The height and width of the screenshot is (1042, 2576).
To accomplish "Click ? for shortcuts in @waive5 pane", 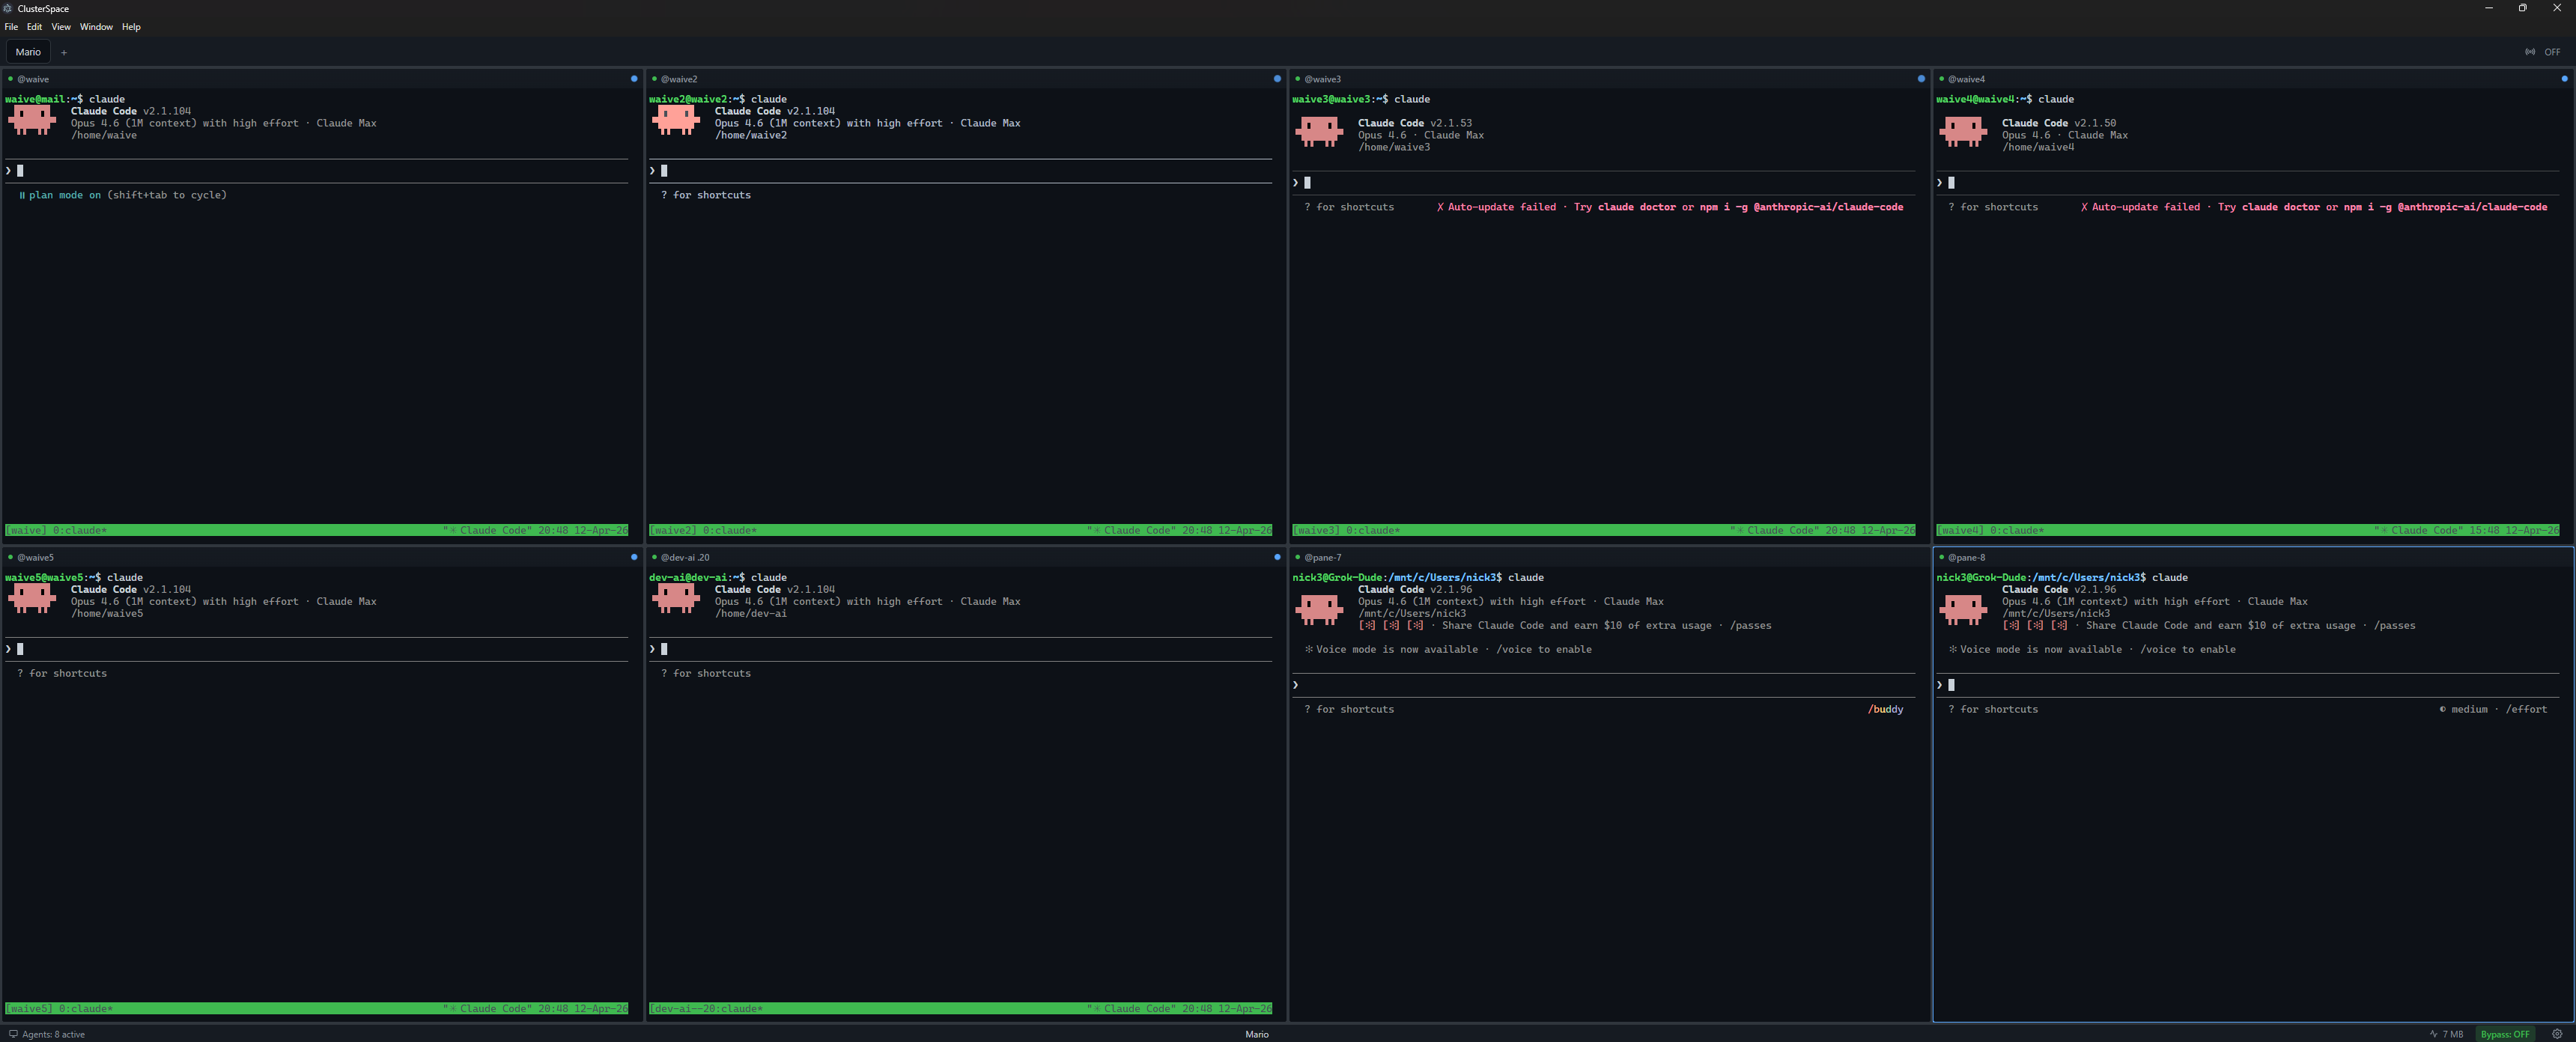I will [x=62, y=673].
